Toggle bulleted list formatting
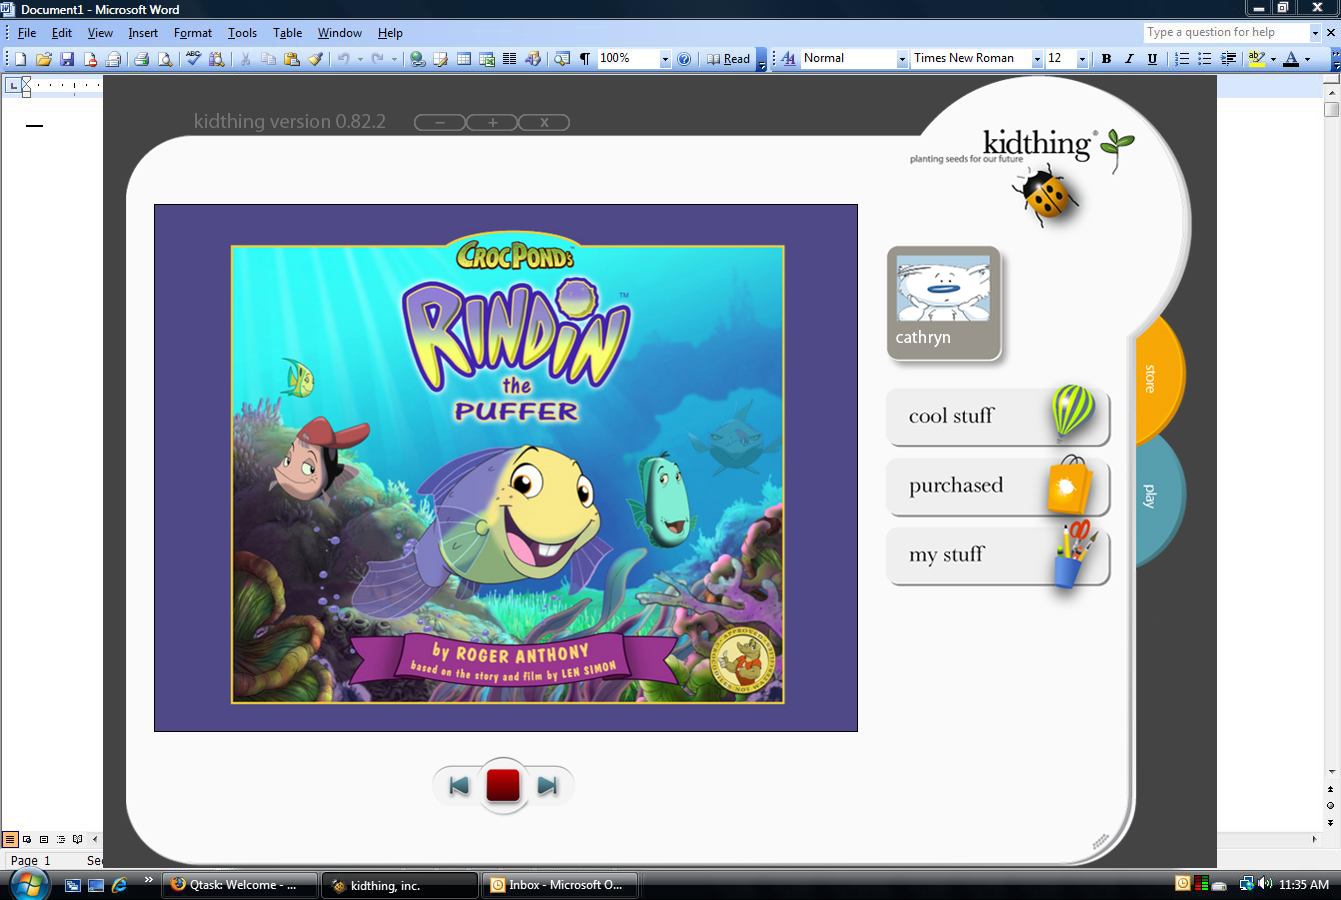 point(1205,59)
